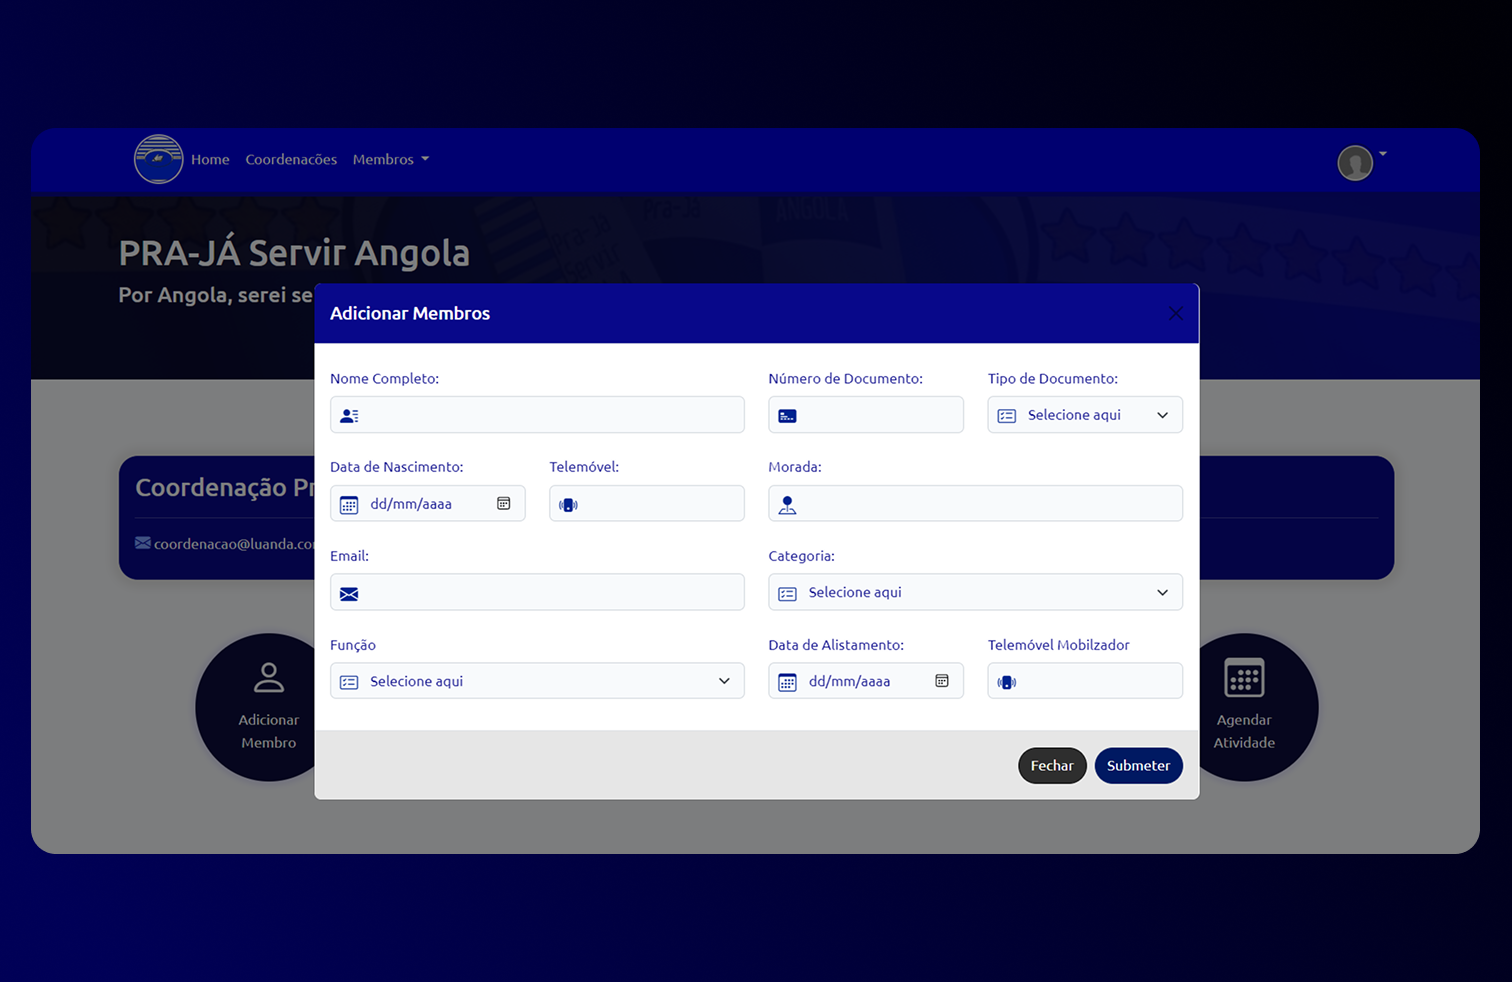Click the Adicionar Membro person icon

click(268, 678)
